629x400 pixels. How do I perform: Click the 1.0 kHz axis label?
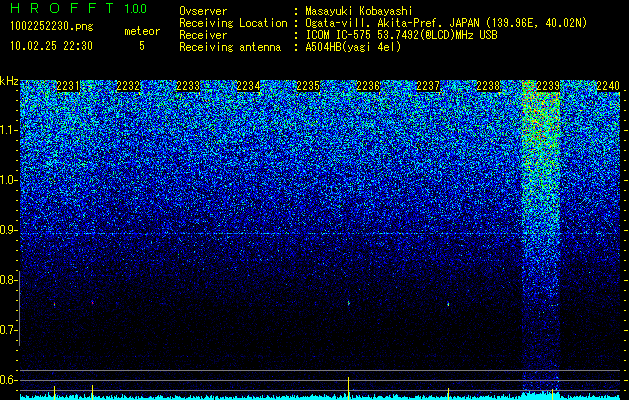[x=8, y=180]
